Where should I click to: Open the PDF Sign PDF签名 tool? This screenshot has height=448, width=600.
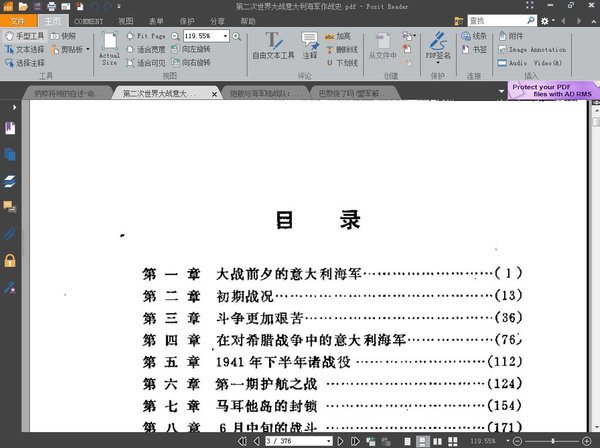click(438, 44)
